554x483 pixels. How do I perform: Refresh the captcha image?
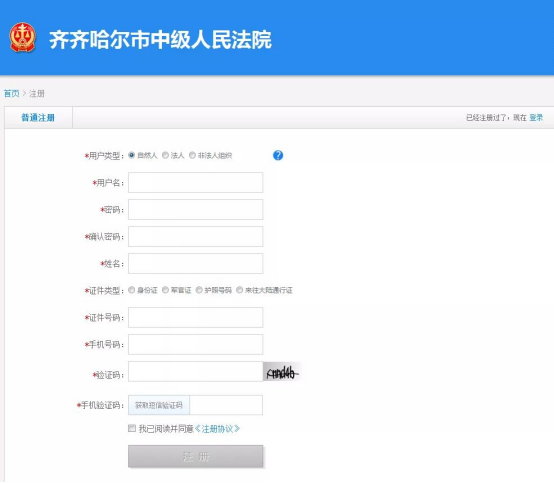click(x=282, y=372)
